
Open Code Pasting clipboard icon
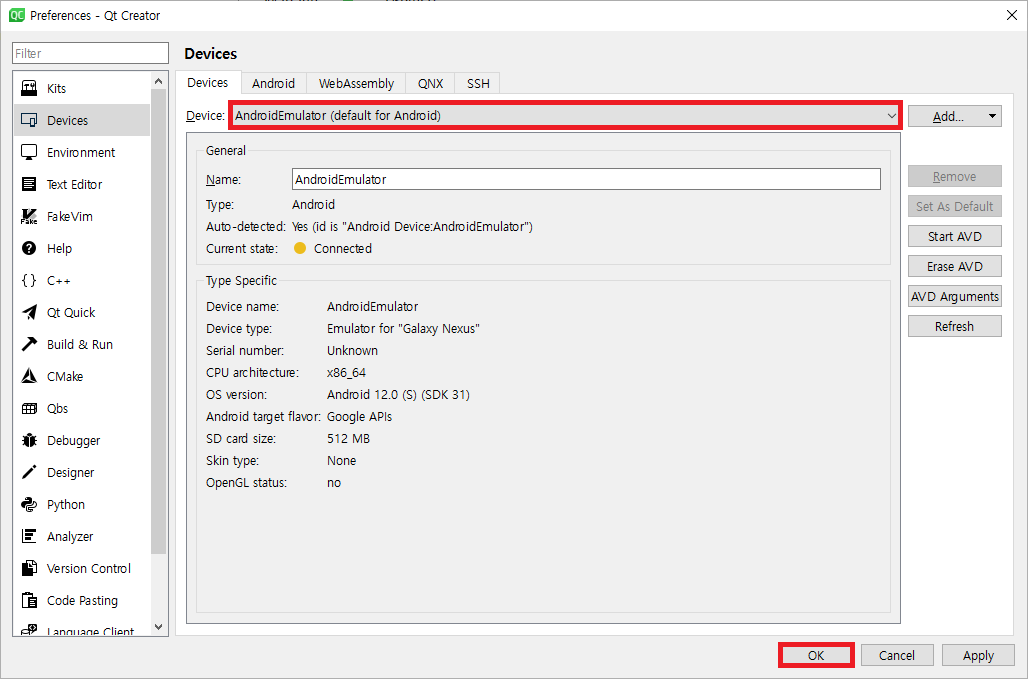tap(29, 600)
